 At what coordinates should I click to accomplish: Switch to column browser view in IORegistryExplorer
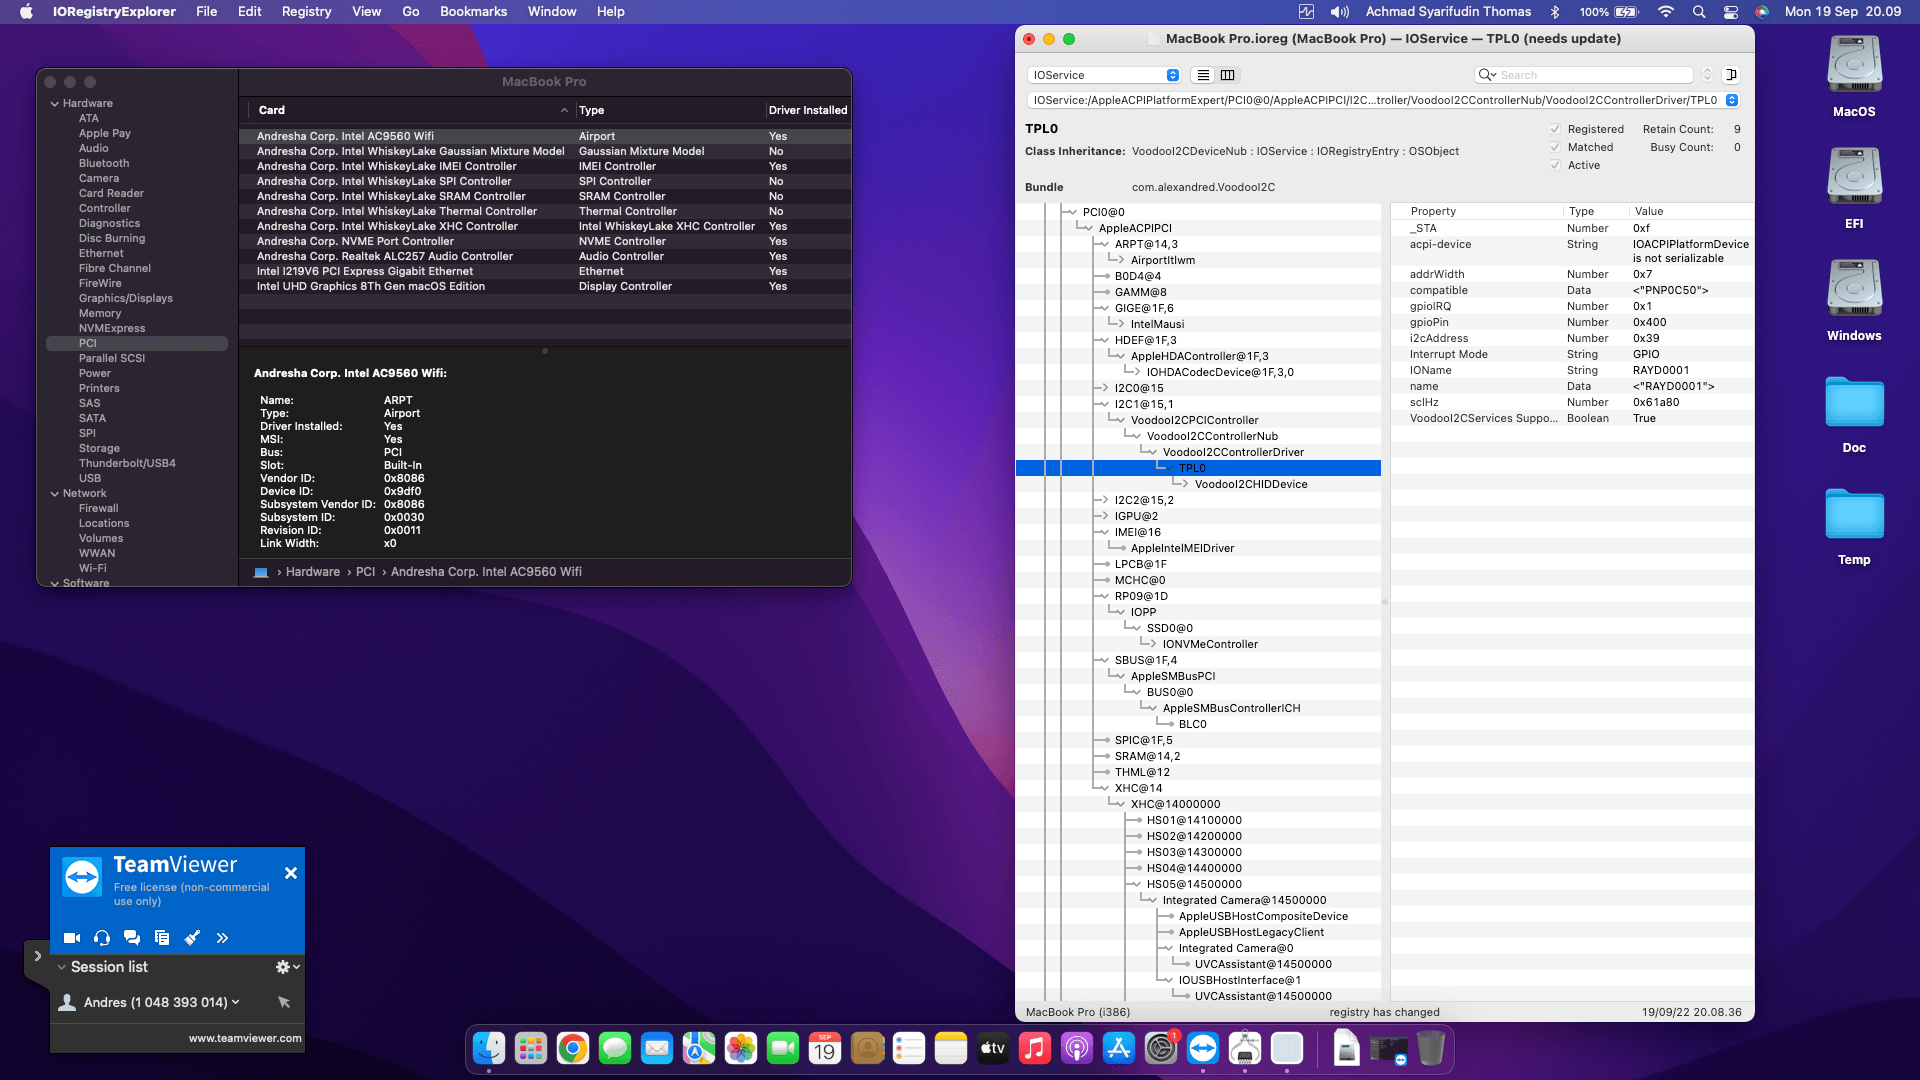click(x=1228, y=75)
